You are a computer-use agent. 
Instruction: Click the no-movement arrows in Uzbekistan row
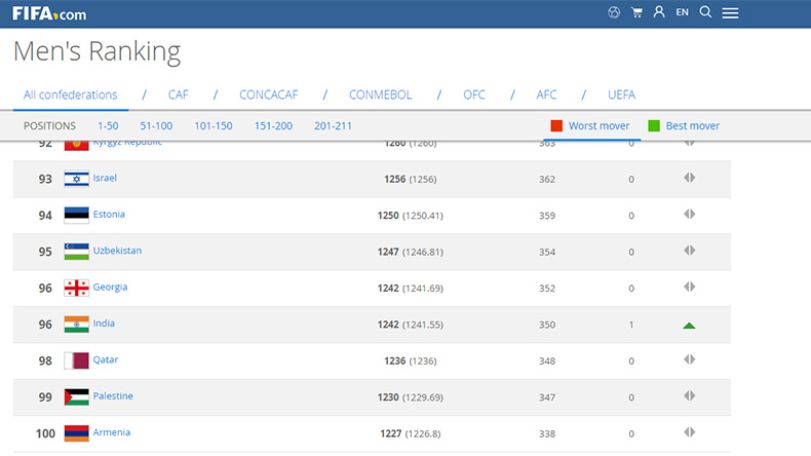click(689, 250)
